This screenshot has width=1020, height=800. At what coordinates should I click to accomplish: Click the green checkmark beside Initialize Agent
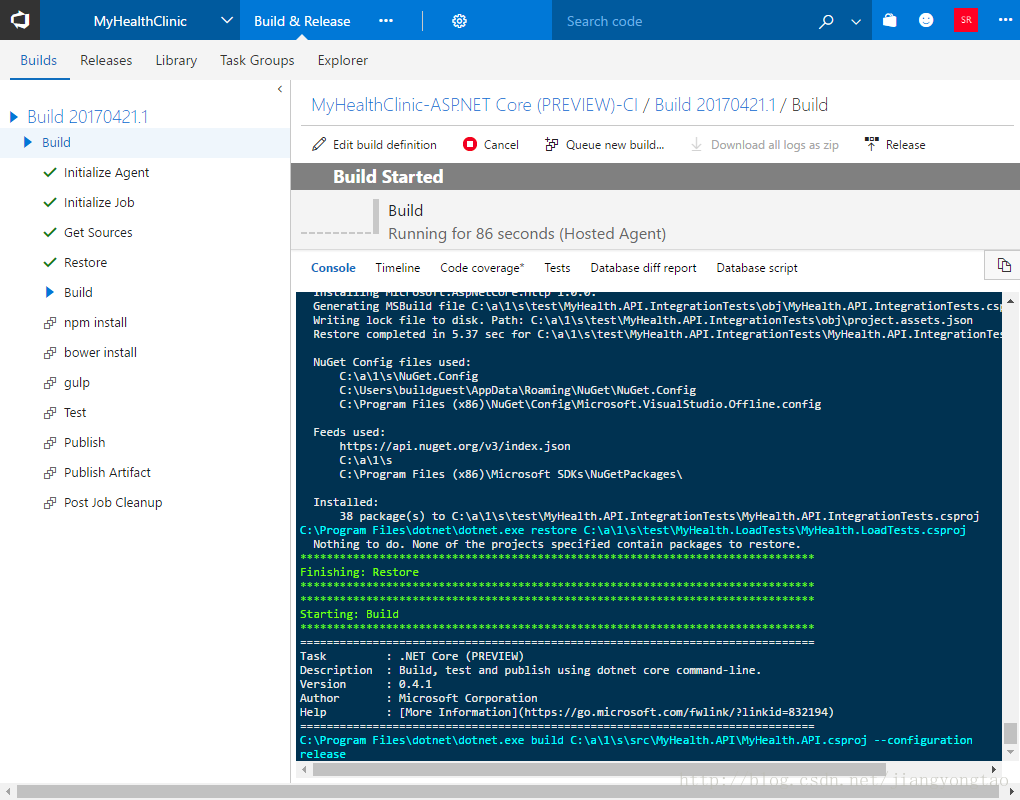click(49, 172)
